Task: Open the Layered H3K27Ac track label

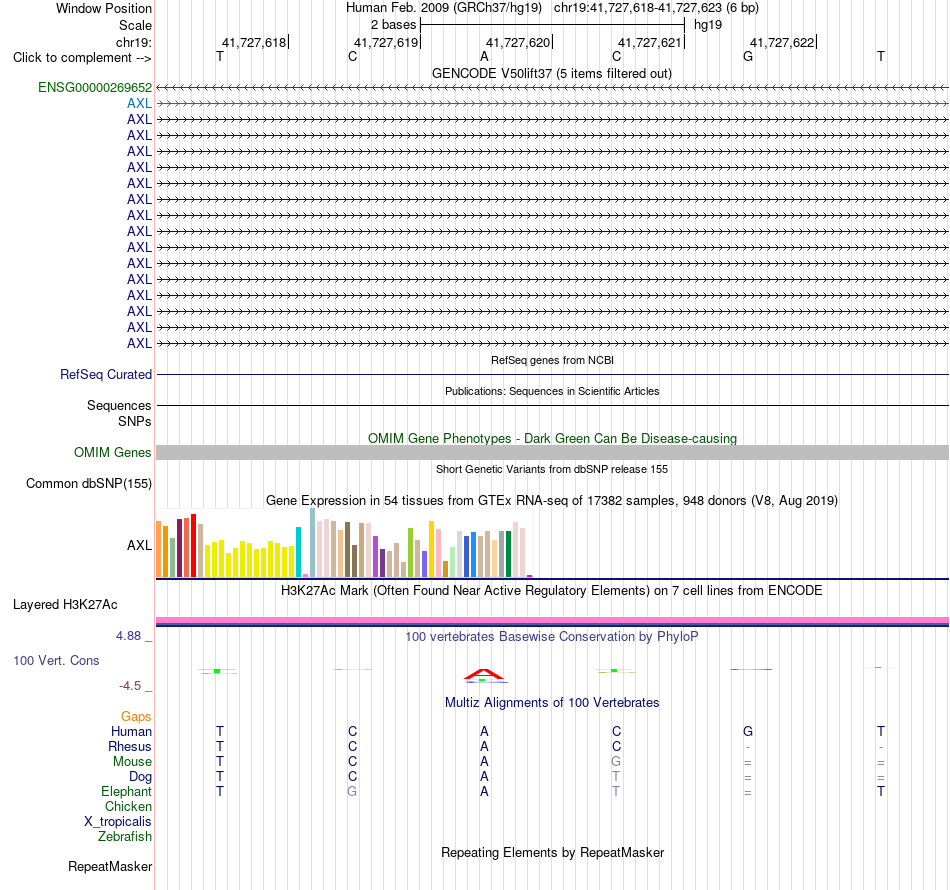Action: point(65,605)
